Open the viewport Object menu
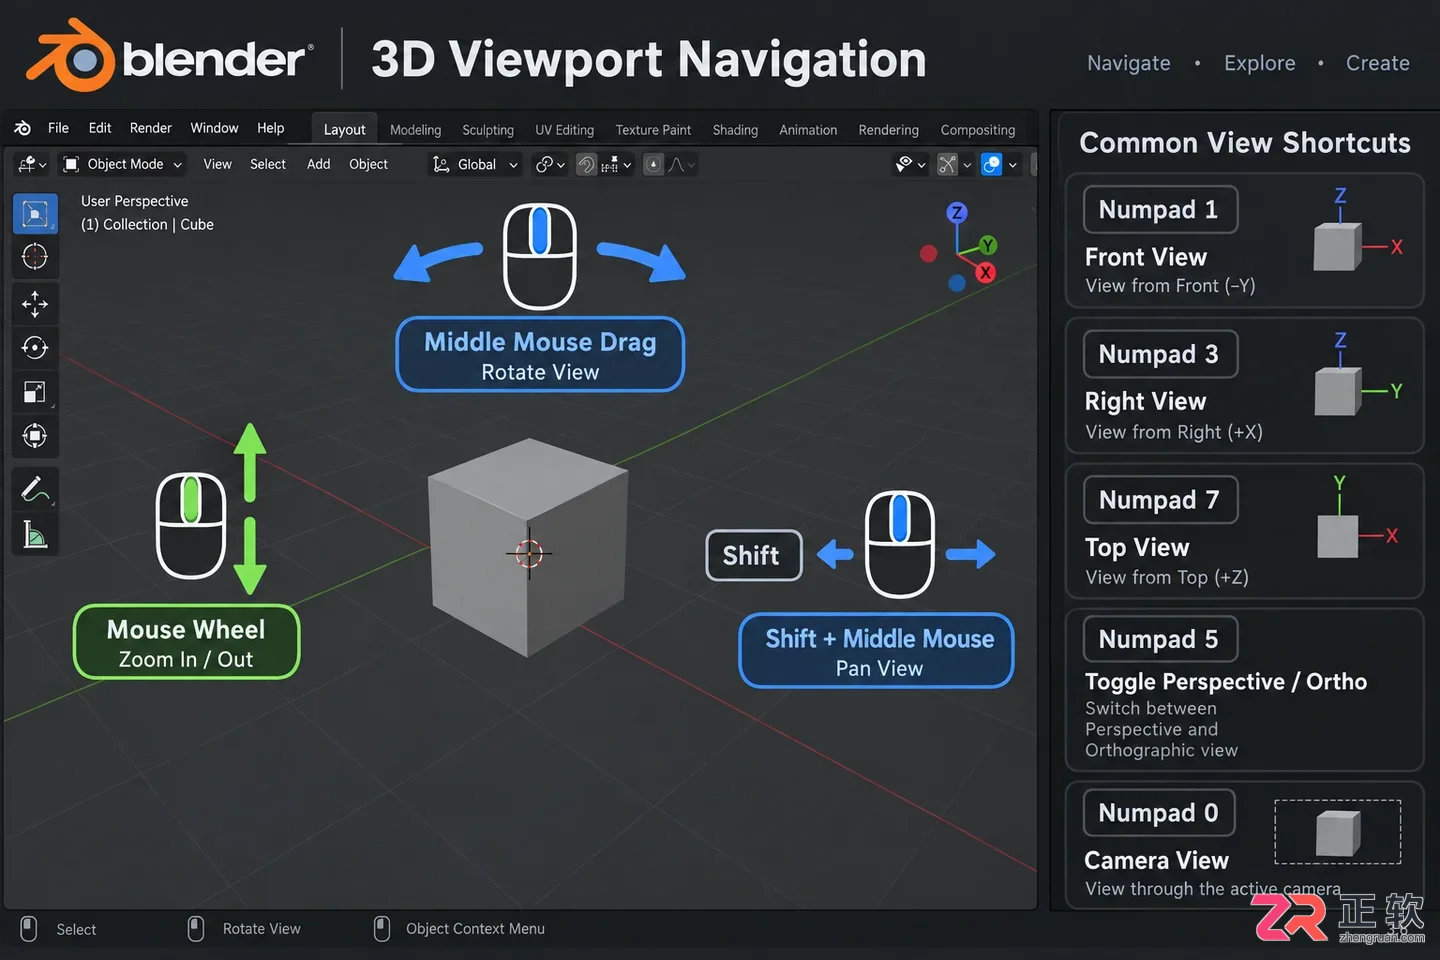 tap(368, 164)
